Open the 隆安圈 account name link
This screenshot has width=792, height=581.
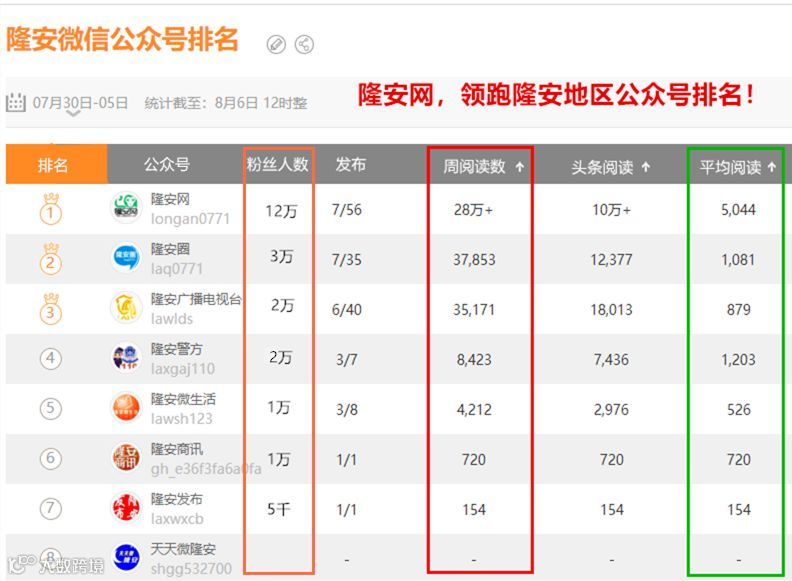coord(170,249)
